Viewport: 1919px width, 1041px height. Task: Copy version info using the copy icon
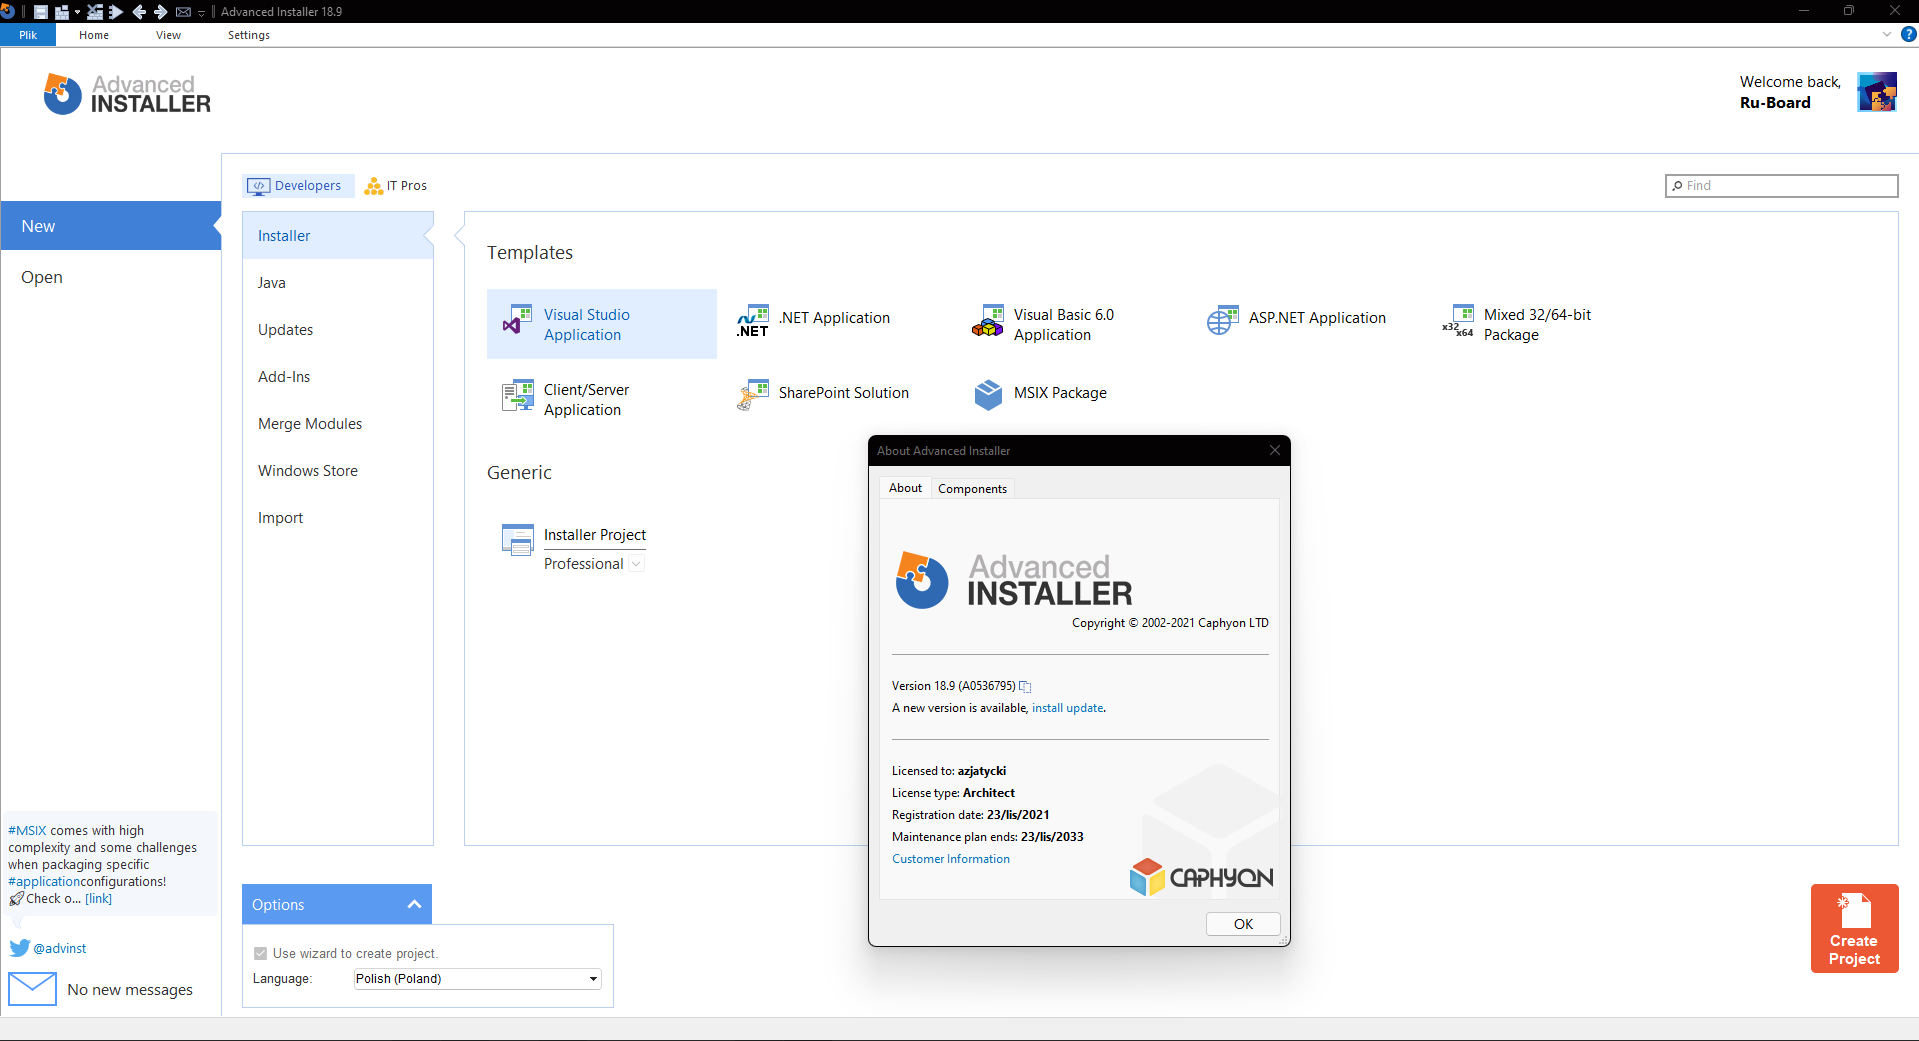(1025, 686)
